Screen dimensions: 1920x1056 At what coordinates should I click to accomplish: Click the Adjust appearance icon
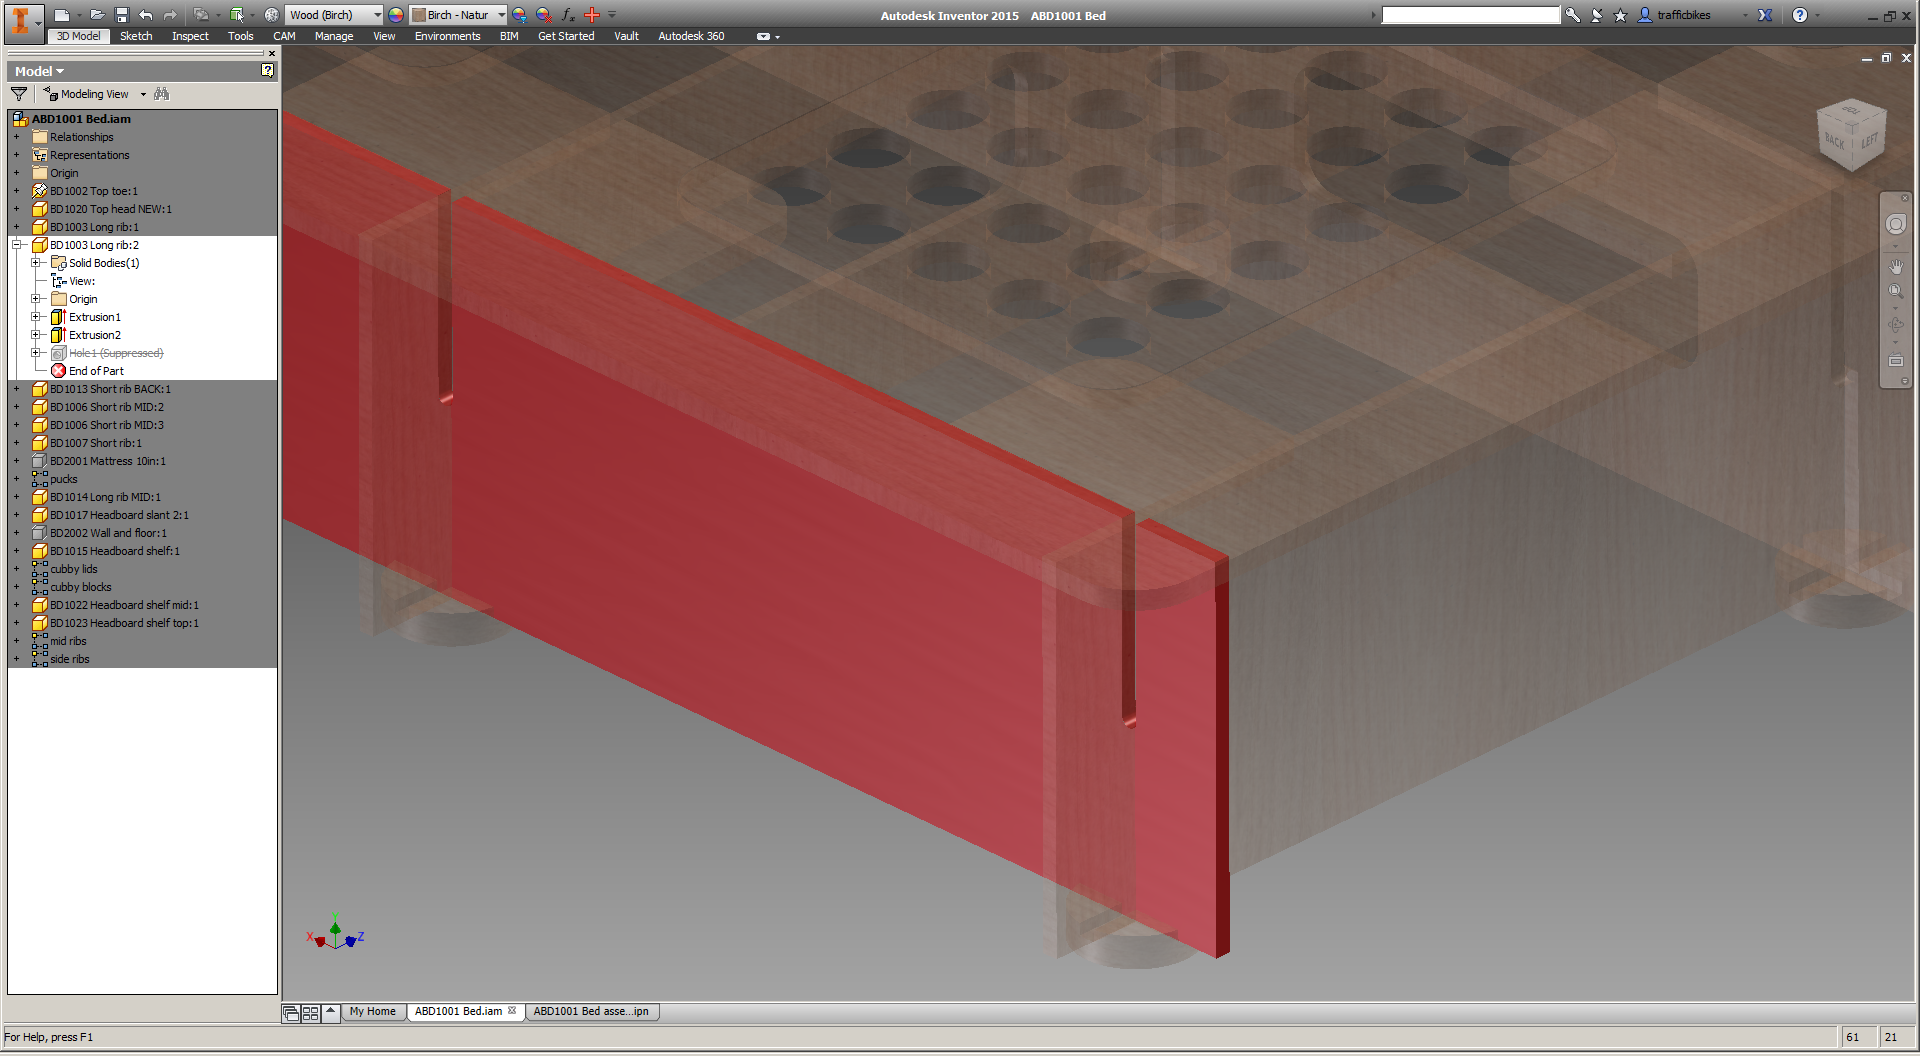[519, 15]
